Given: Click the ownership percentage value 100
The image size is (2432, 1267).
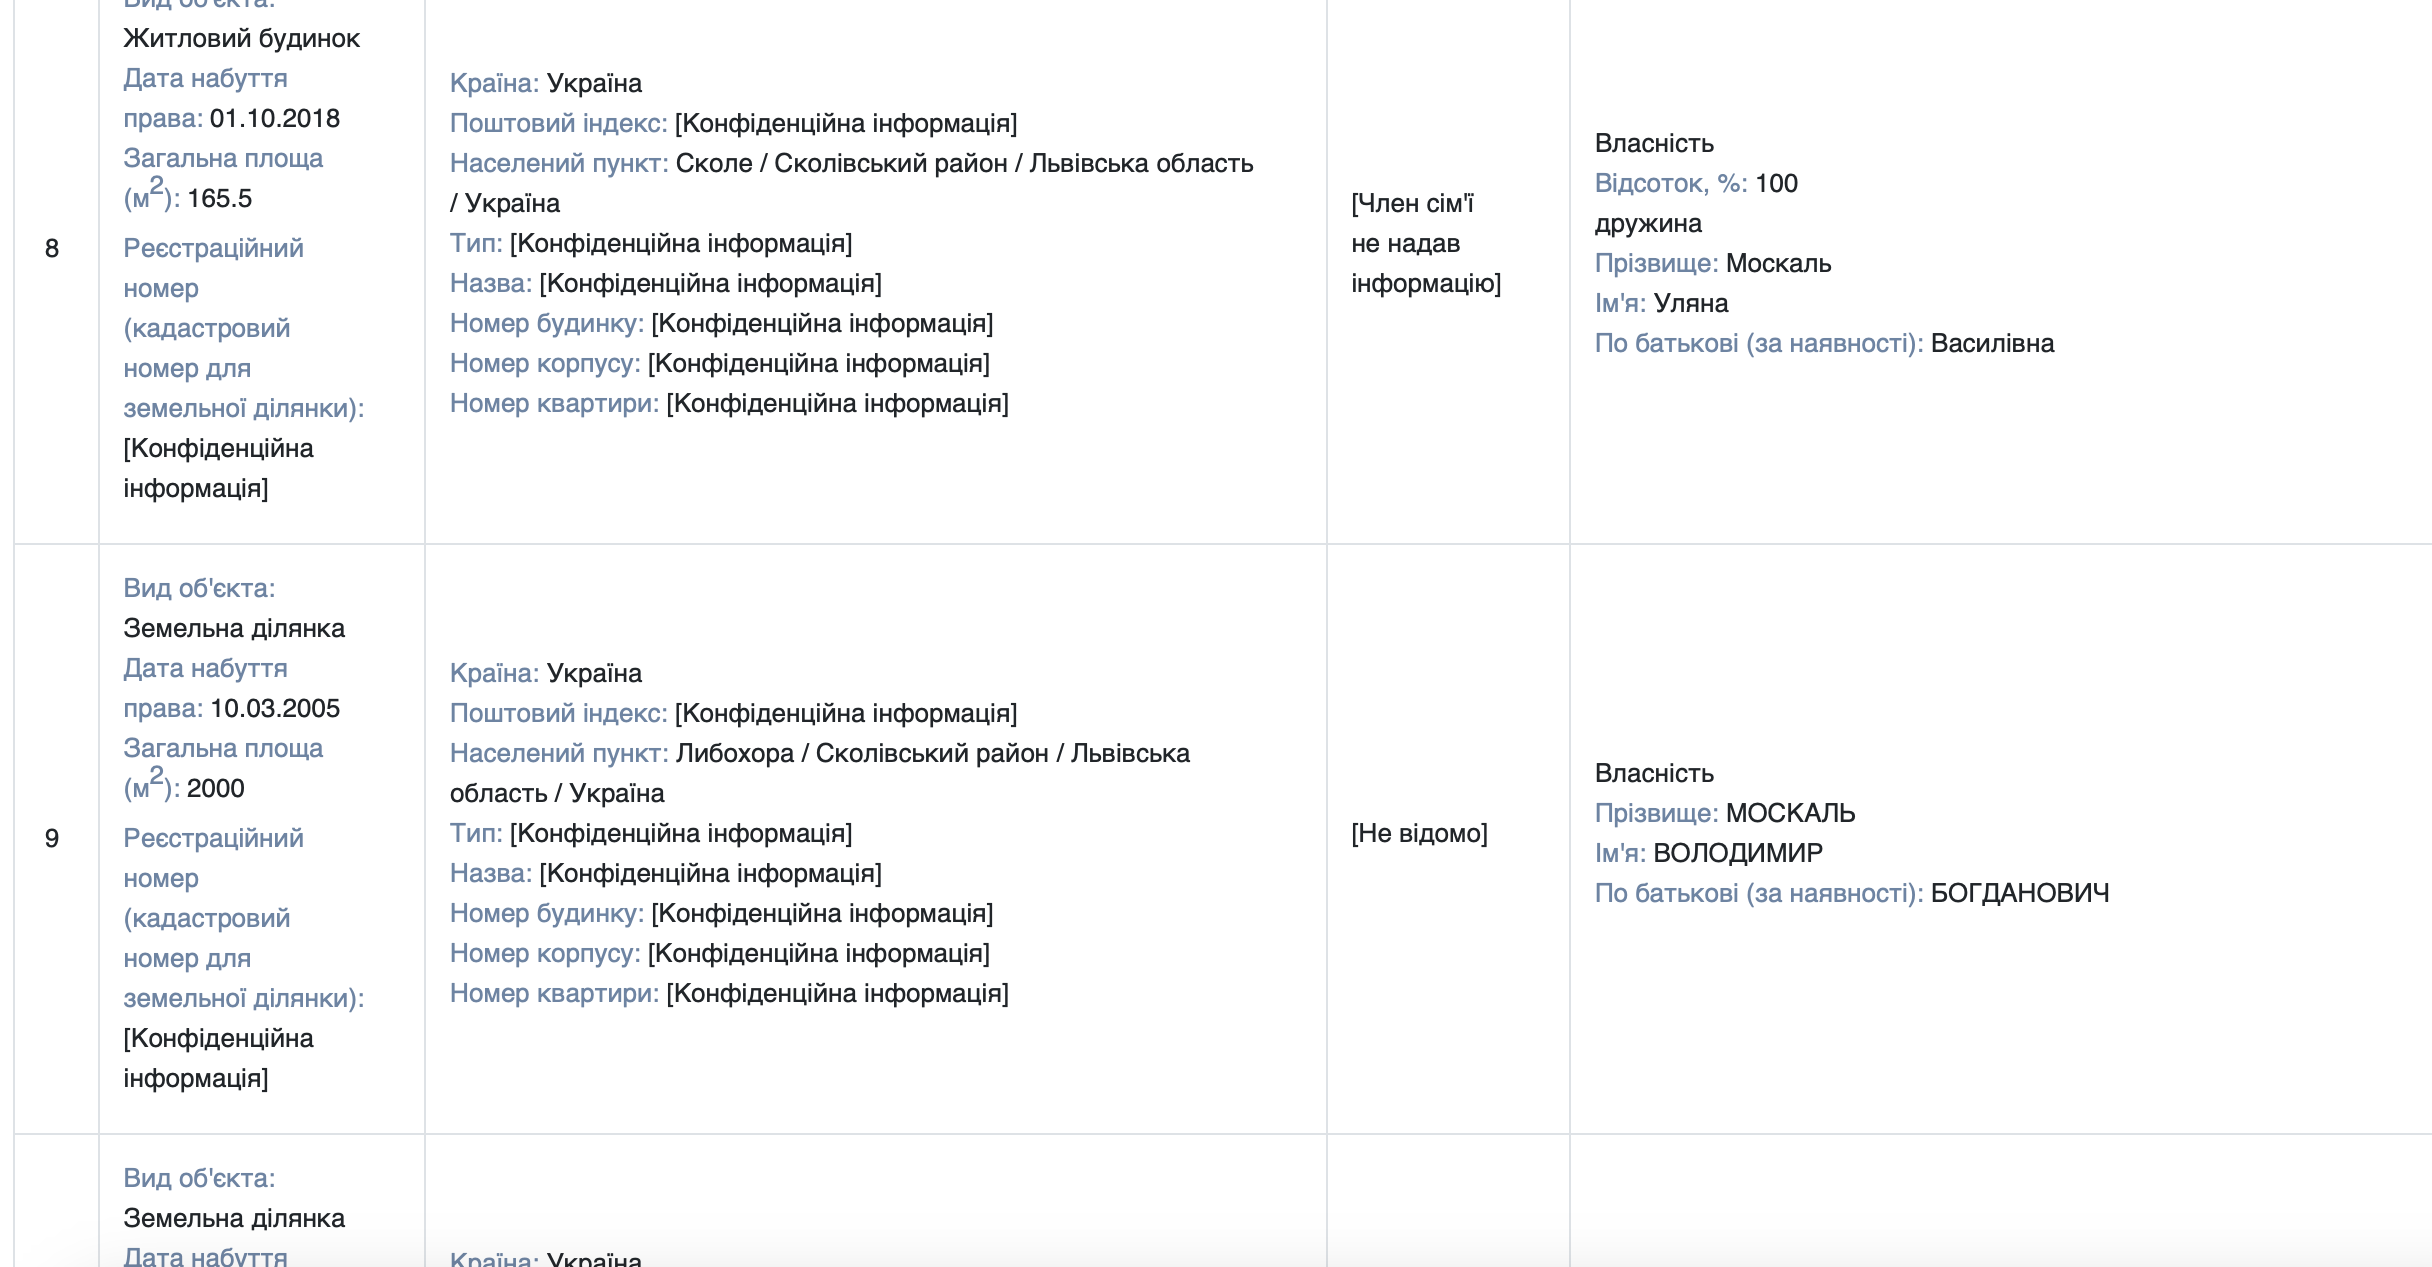Looking at the screenshot, I should [1777, 183].
